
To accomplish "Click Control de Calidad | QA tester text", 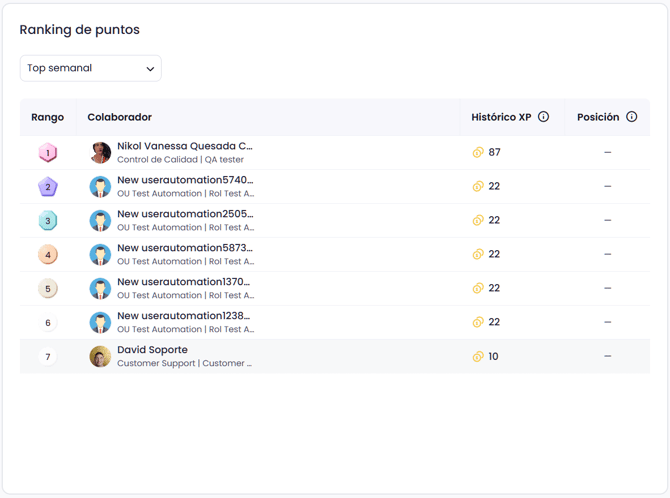I will tap(180, 159).
